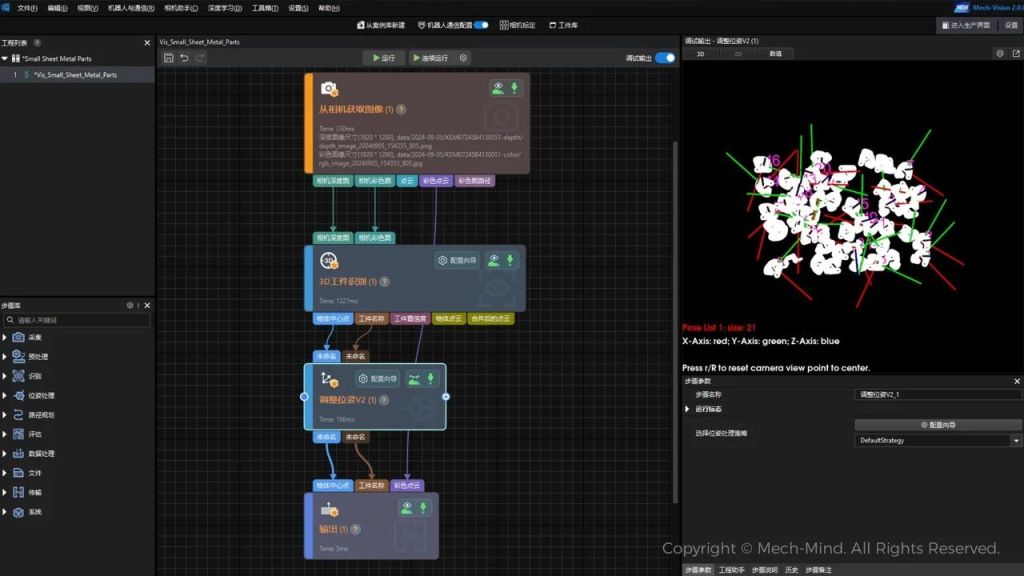Viewport: 1024px width, 576px height.
Task: Click the run-step arrow on 3D工件识别 node
Action: pos(512,260)
